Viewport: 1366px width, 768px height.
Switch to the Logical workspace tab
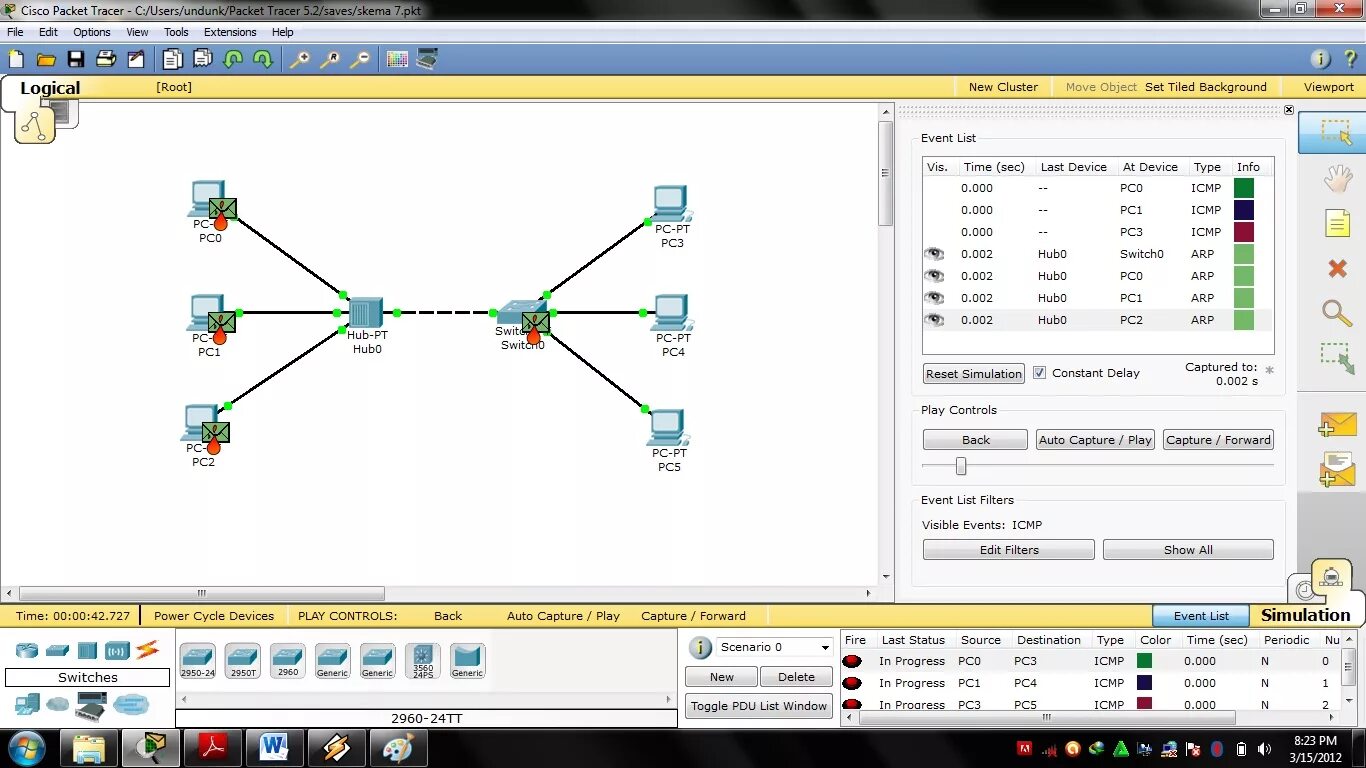pos(50,88)
